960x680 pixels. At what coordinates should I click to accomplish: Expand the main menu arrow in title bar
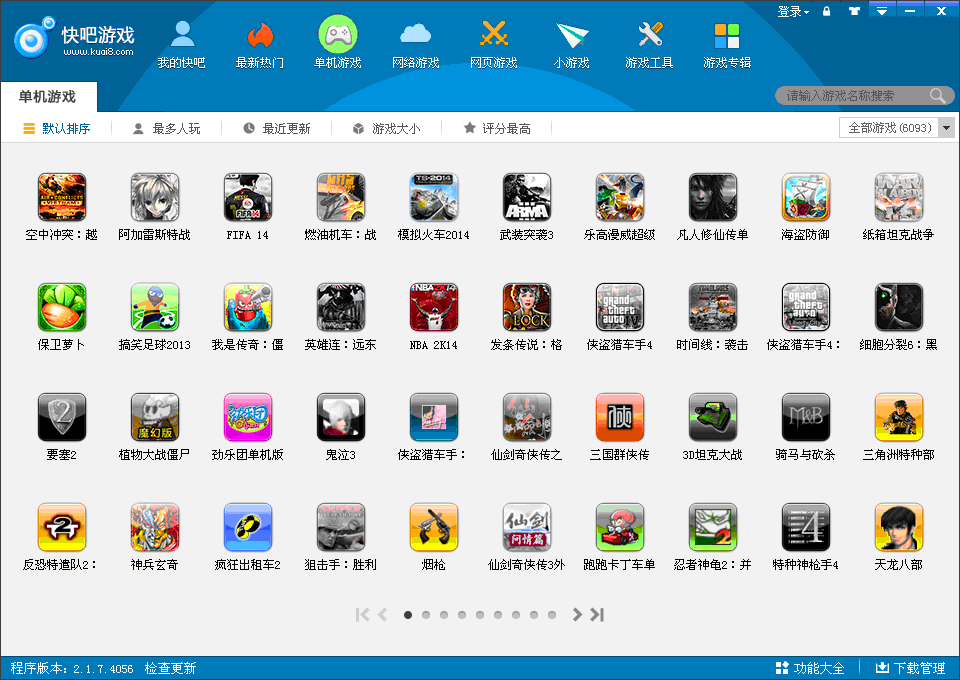coord(881,12)
